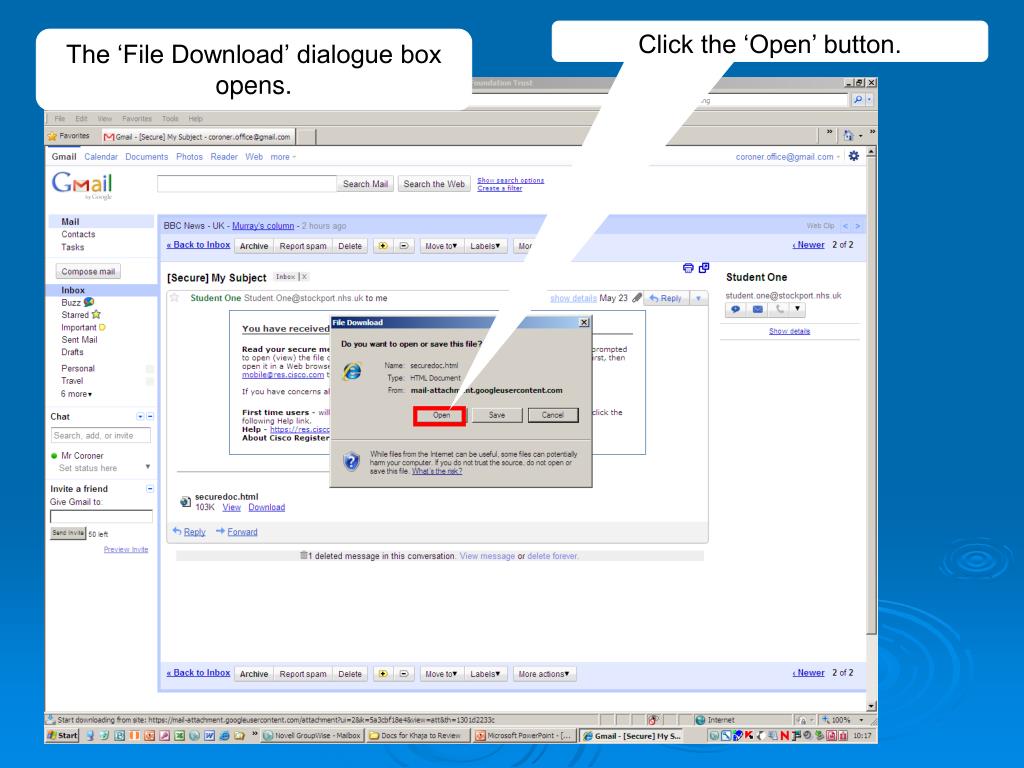Click the Create a filter link
1024x768 pixels.
(500, 188)
